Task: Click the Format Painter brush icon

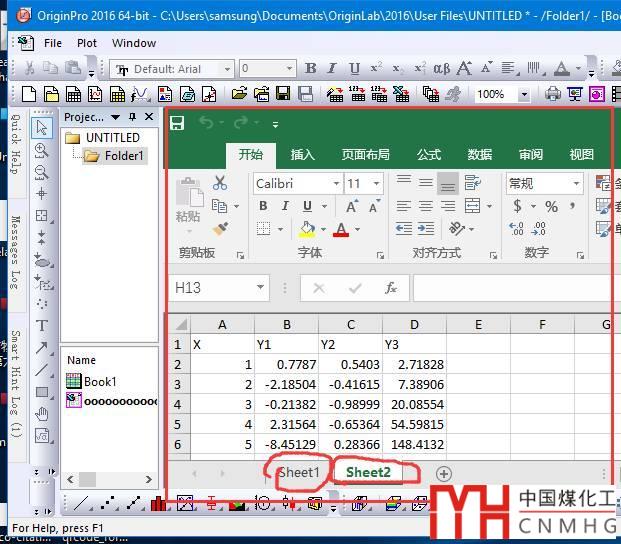Action: pos(220,229)
